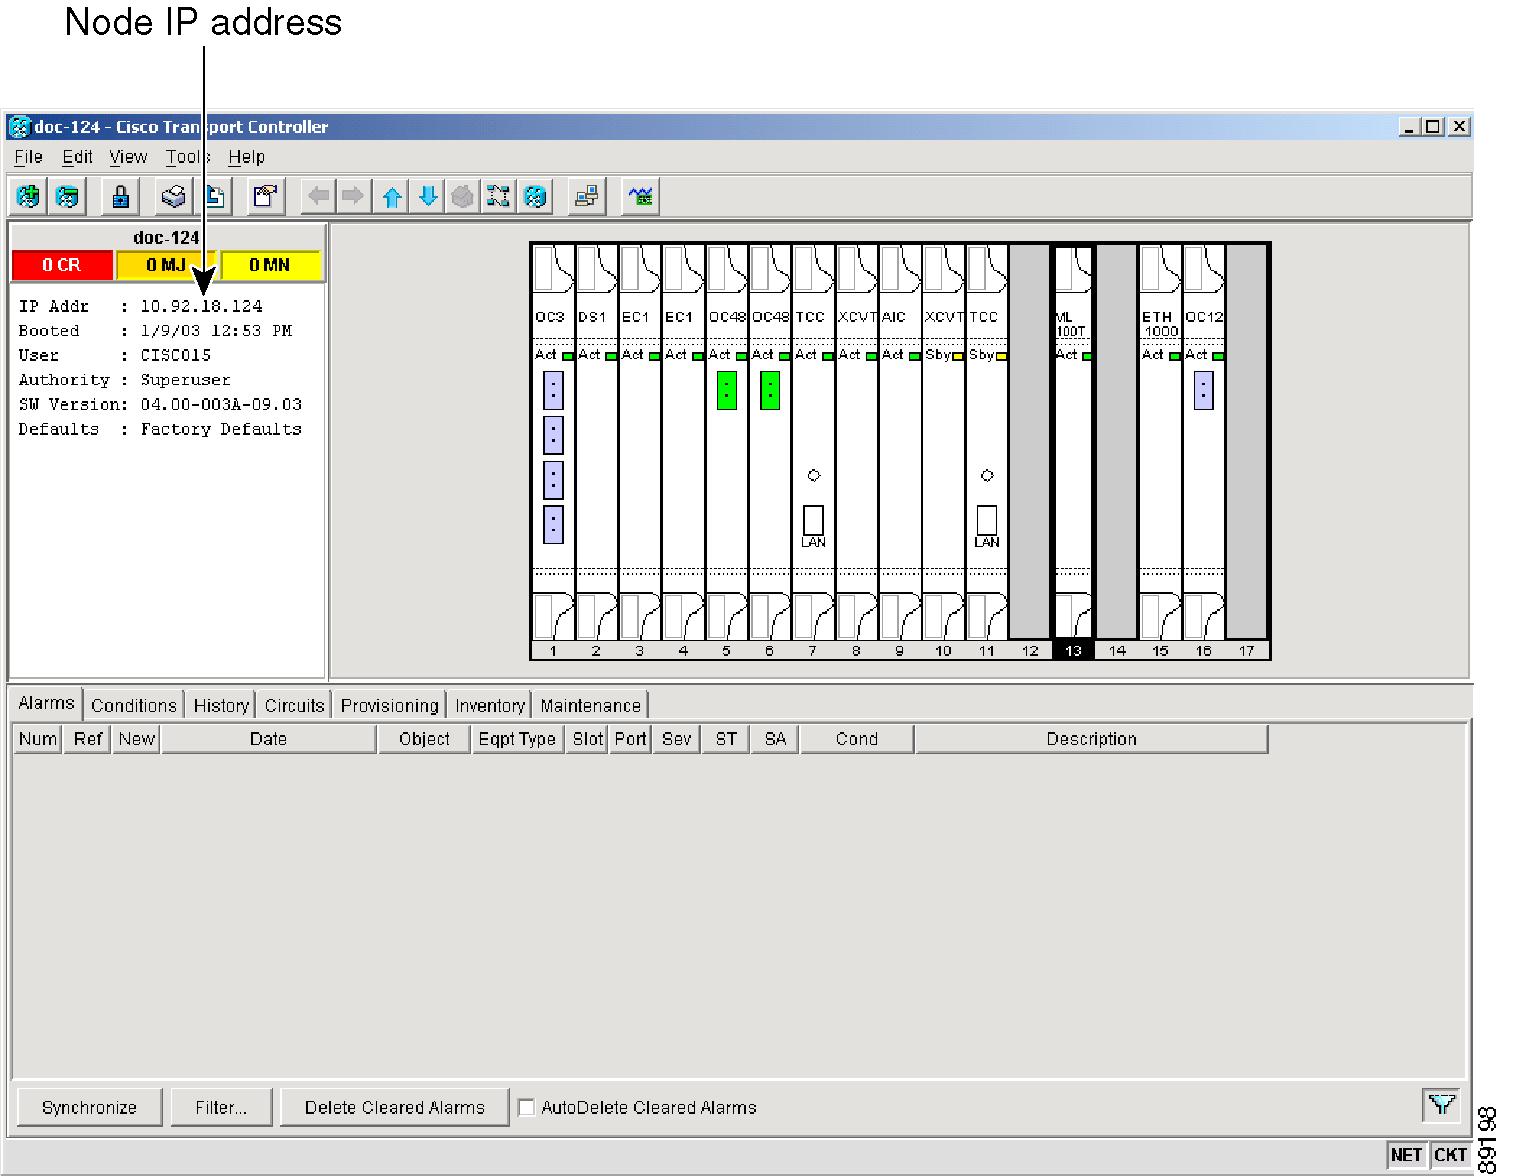The width and height of the screenshot is (1530, 1176).
Task: Click the Forward arrow in toolbar
Action: coord(352,196)
